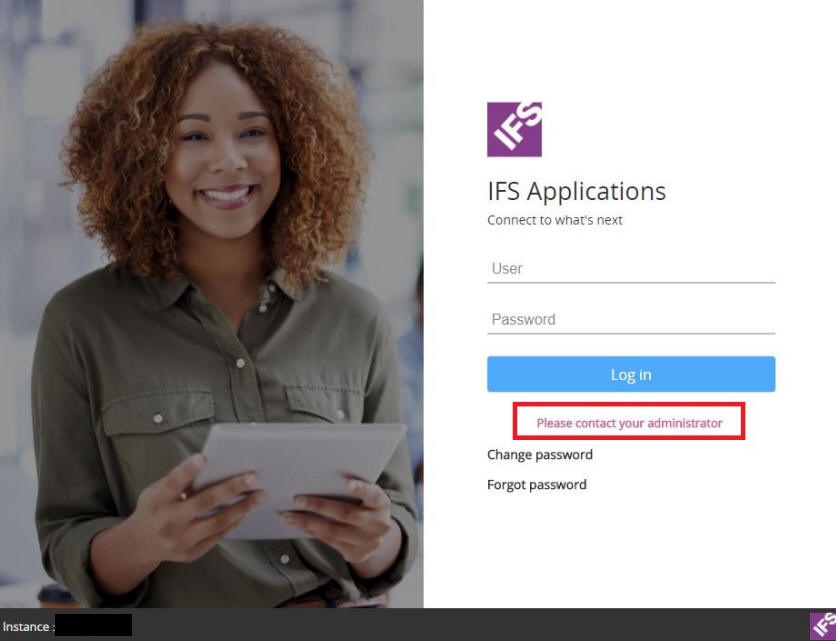Click the blurred background behind the woman
Screen dimensions: 836x641
coord(32,160)
